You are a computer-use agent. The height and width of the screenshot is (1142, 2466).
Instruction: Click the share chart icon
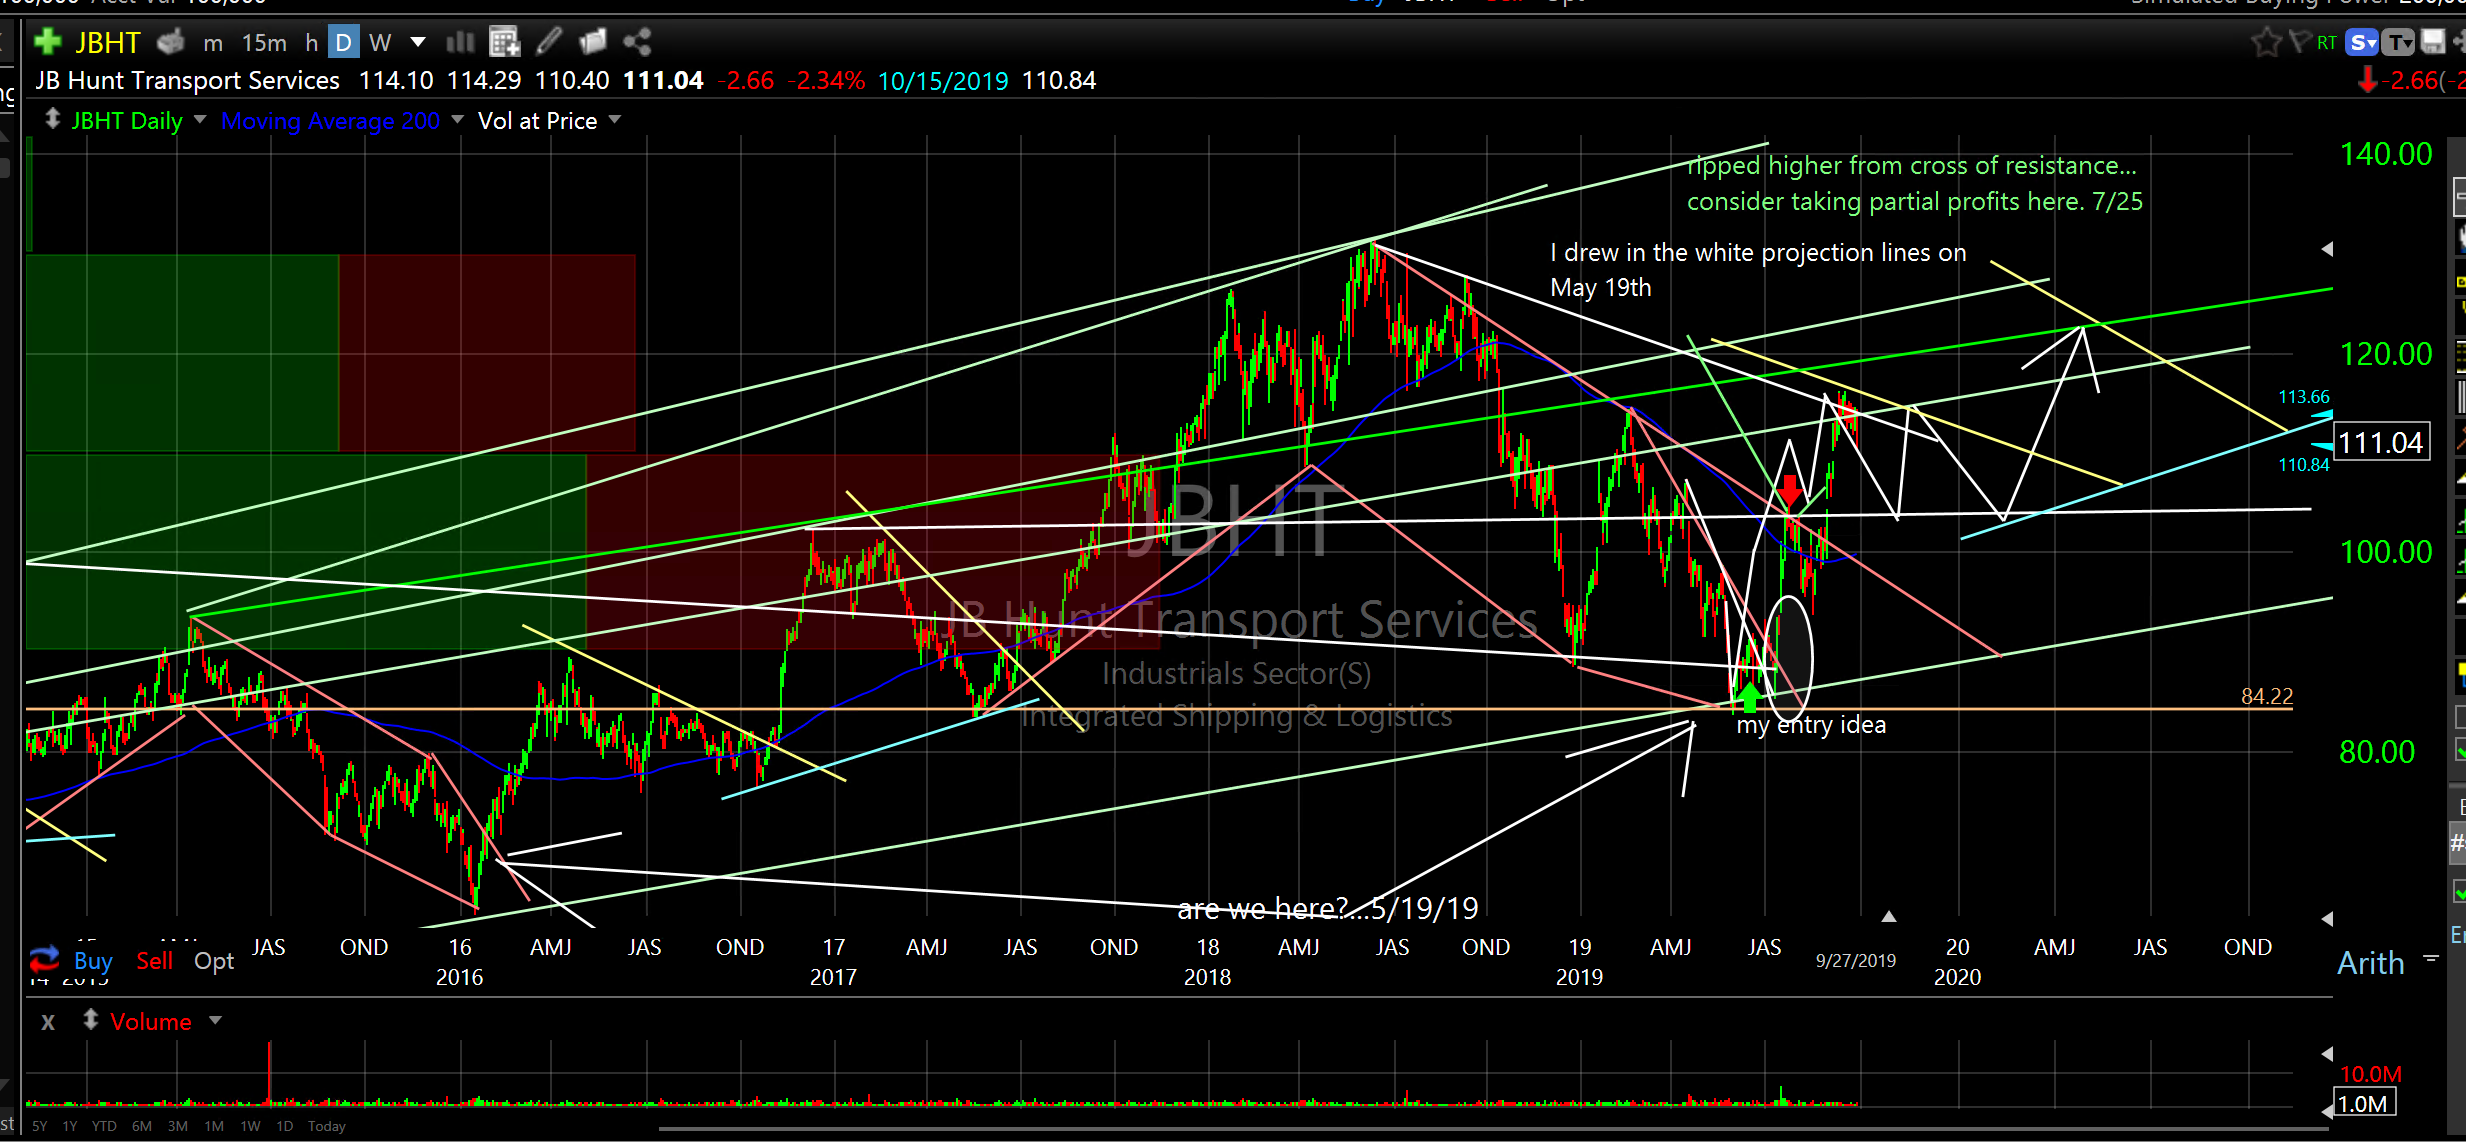click(x=637, y=42)
